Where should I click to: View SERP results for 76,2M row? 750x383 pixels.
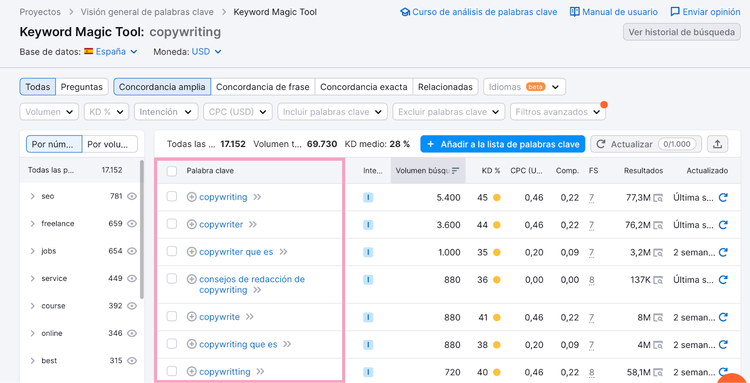(x=659, y=225)
